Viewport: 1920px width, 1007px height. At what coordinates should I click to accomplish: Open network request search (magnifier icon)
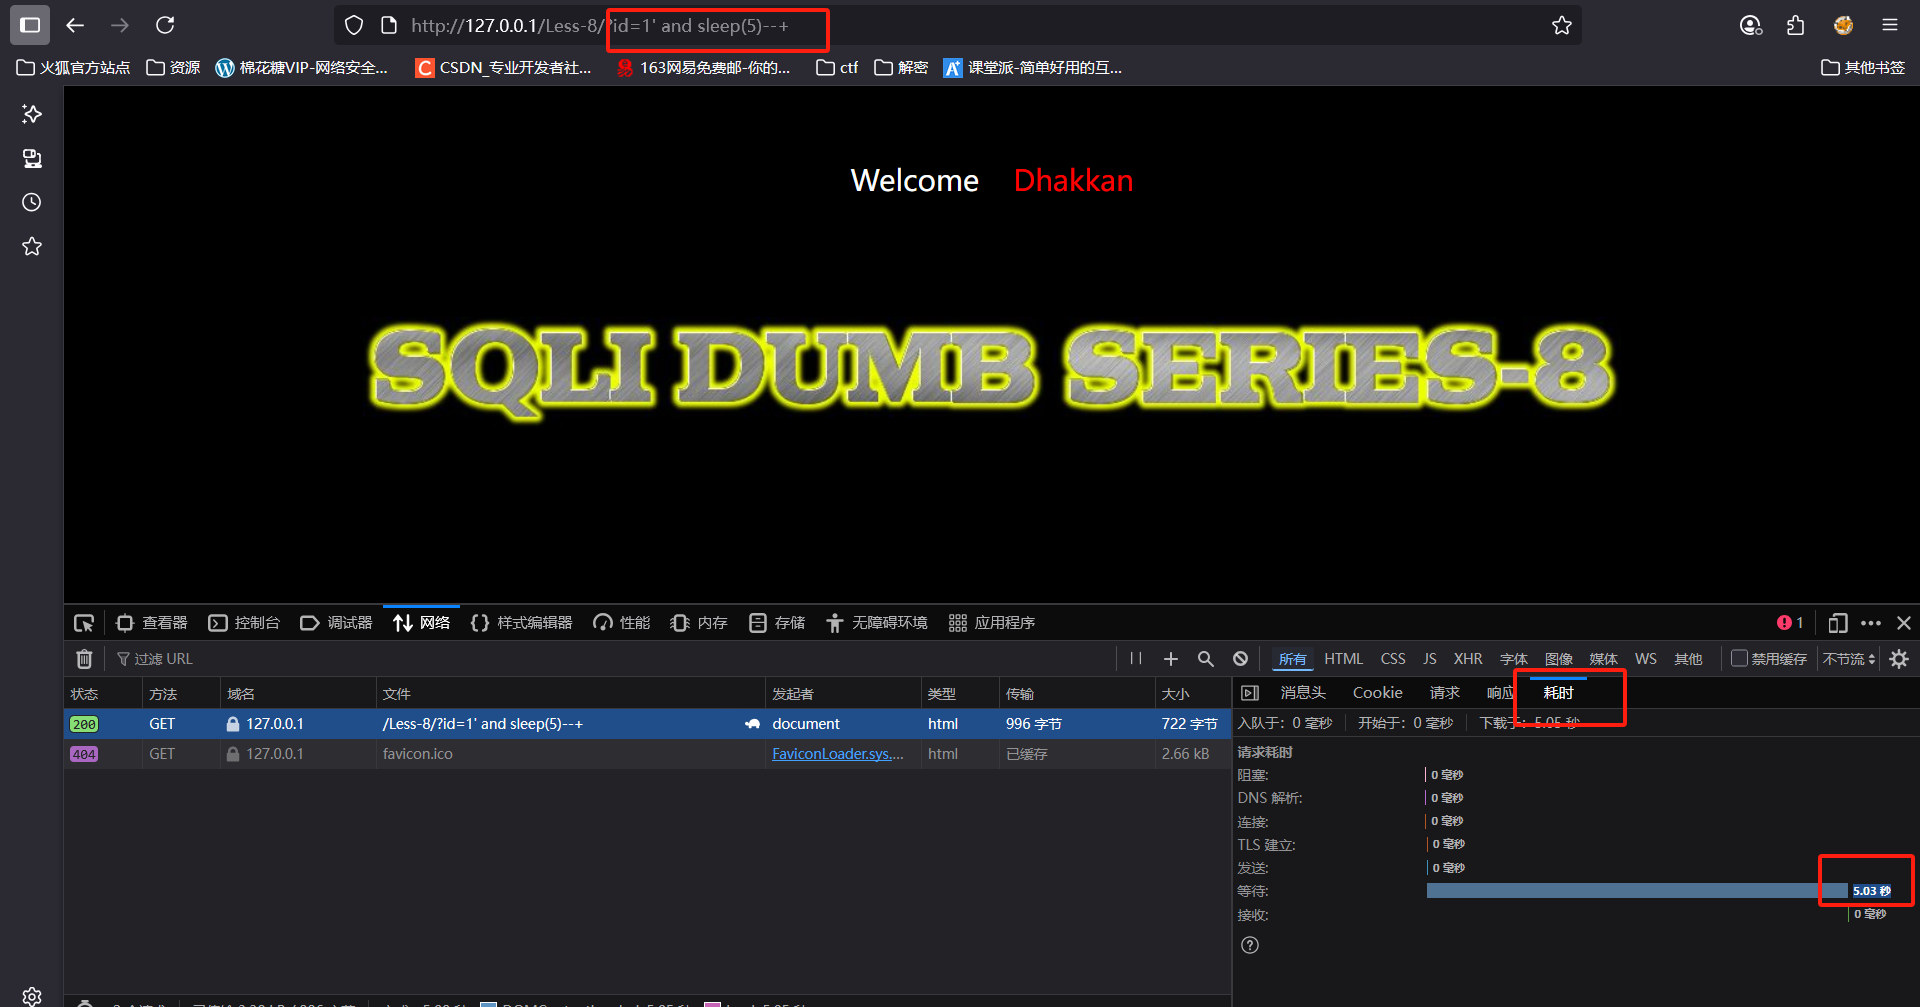tap(1205, 658)
